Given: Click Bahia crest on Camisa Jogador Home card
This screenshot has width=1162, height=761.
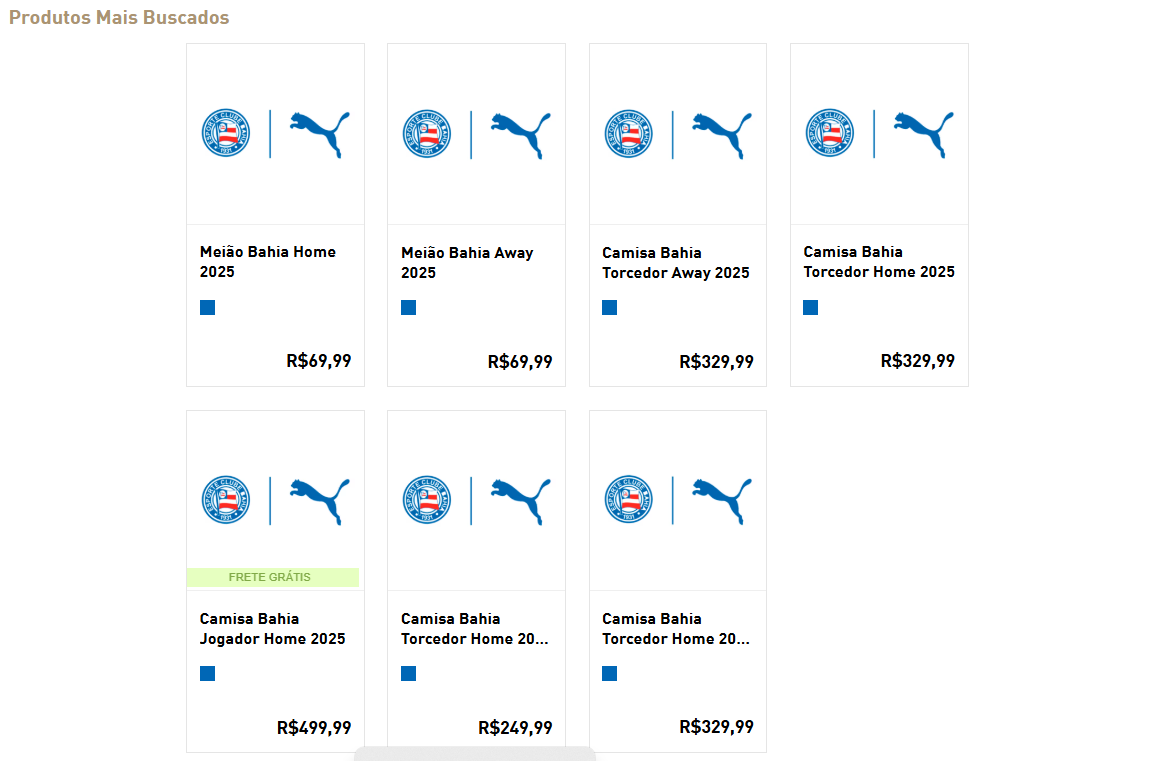Looking at the screenshot, I should coord(225,500).
